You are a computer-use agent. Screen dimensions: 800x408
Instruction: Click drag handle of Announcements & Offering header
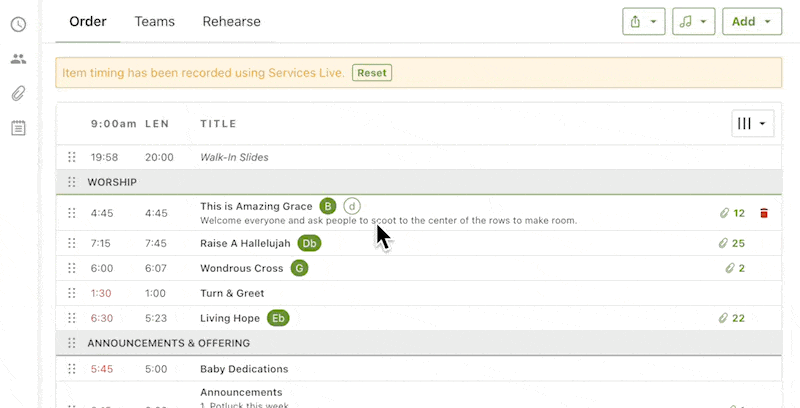[71, 343]
